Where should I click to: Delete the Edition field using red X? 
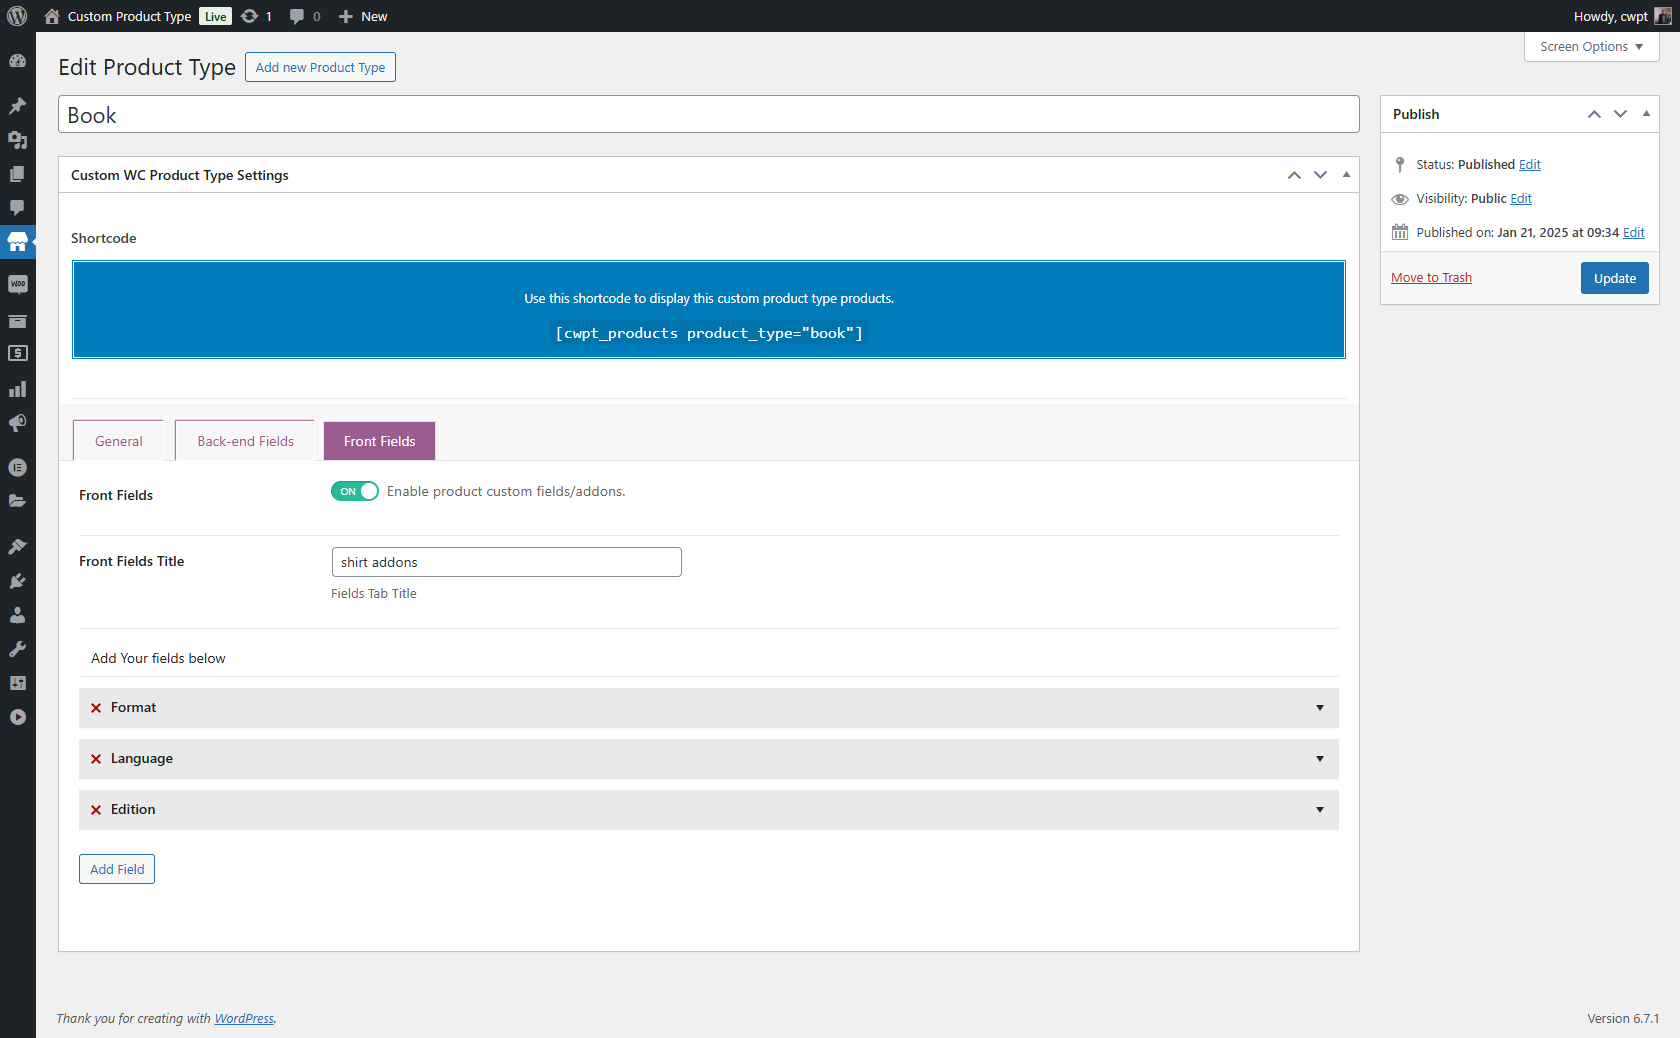click(x=96, y=810)
